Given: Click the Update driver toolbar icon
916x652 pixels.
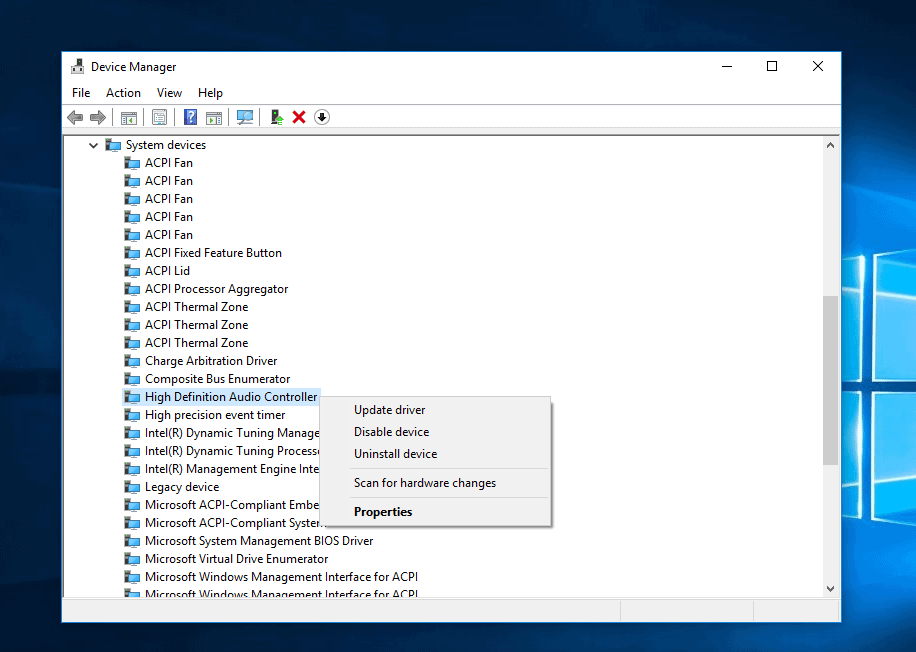Looking at the screenshot, I should tap(276, 117).
